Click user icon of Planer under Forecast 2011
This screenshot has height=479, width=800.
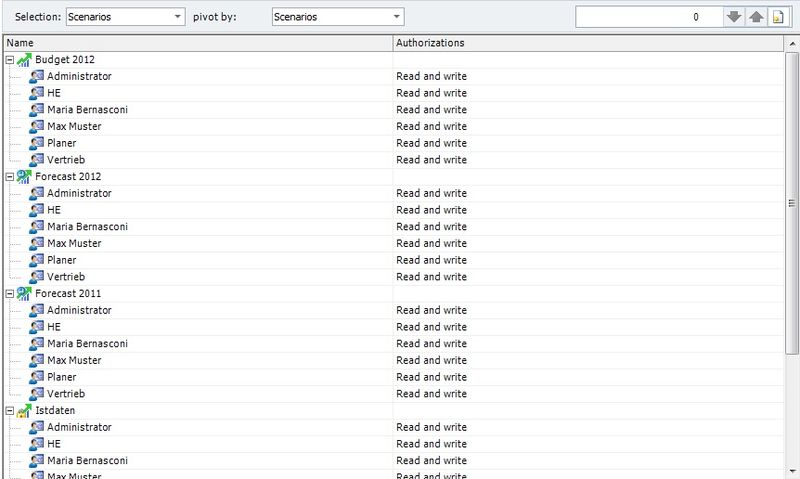[x=36, y=377]
